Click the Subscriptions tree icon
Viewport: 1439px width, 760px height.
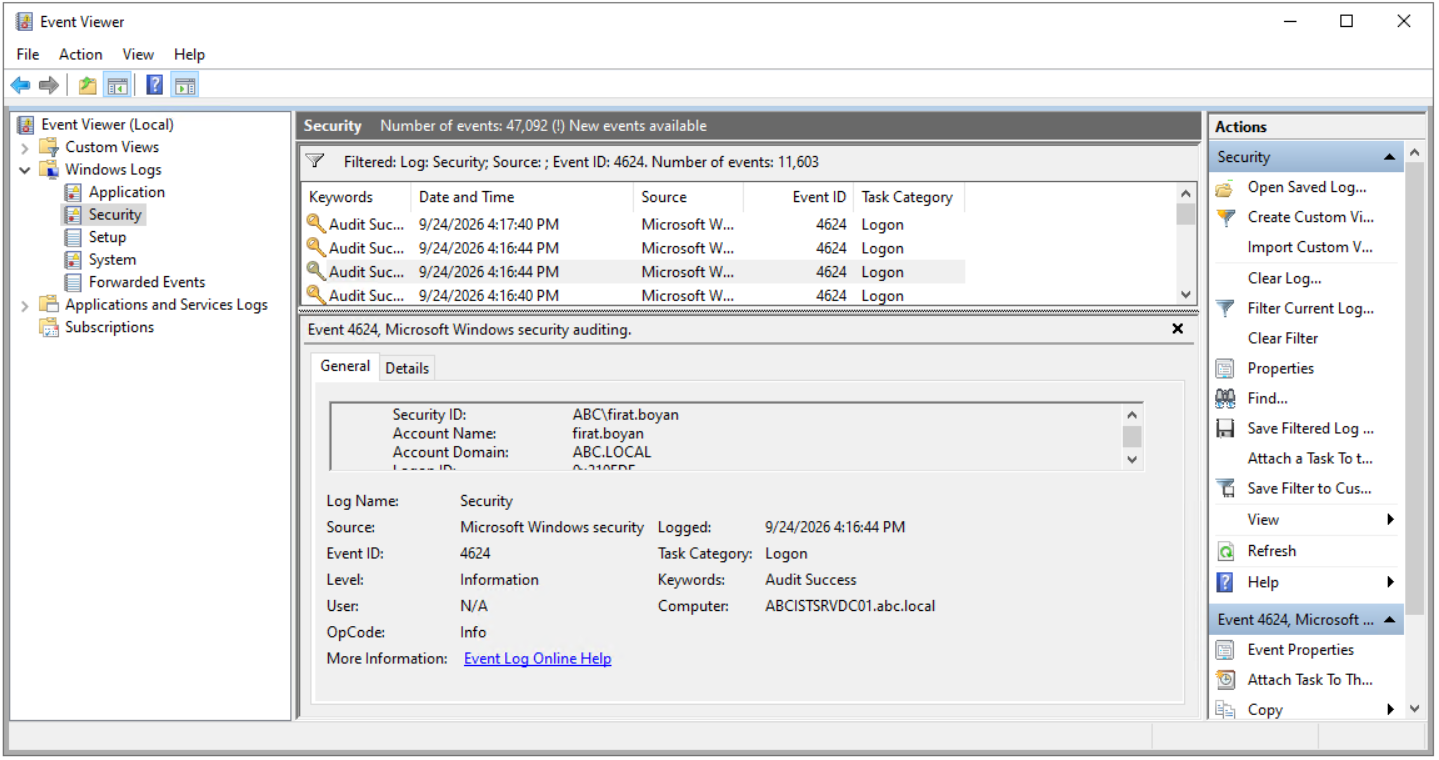coord(49,327)
